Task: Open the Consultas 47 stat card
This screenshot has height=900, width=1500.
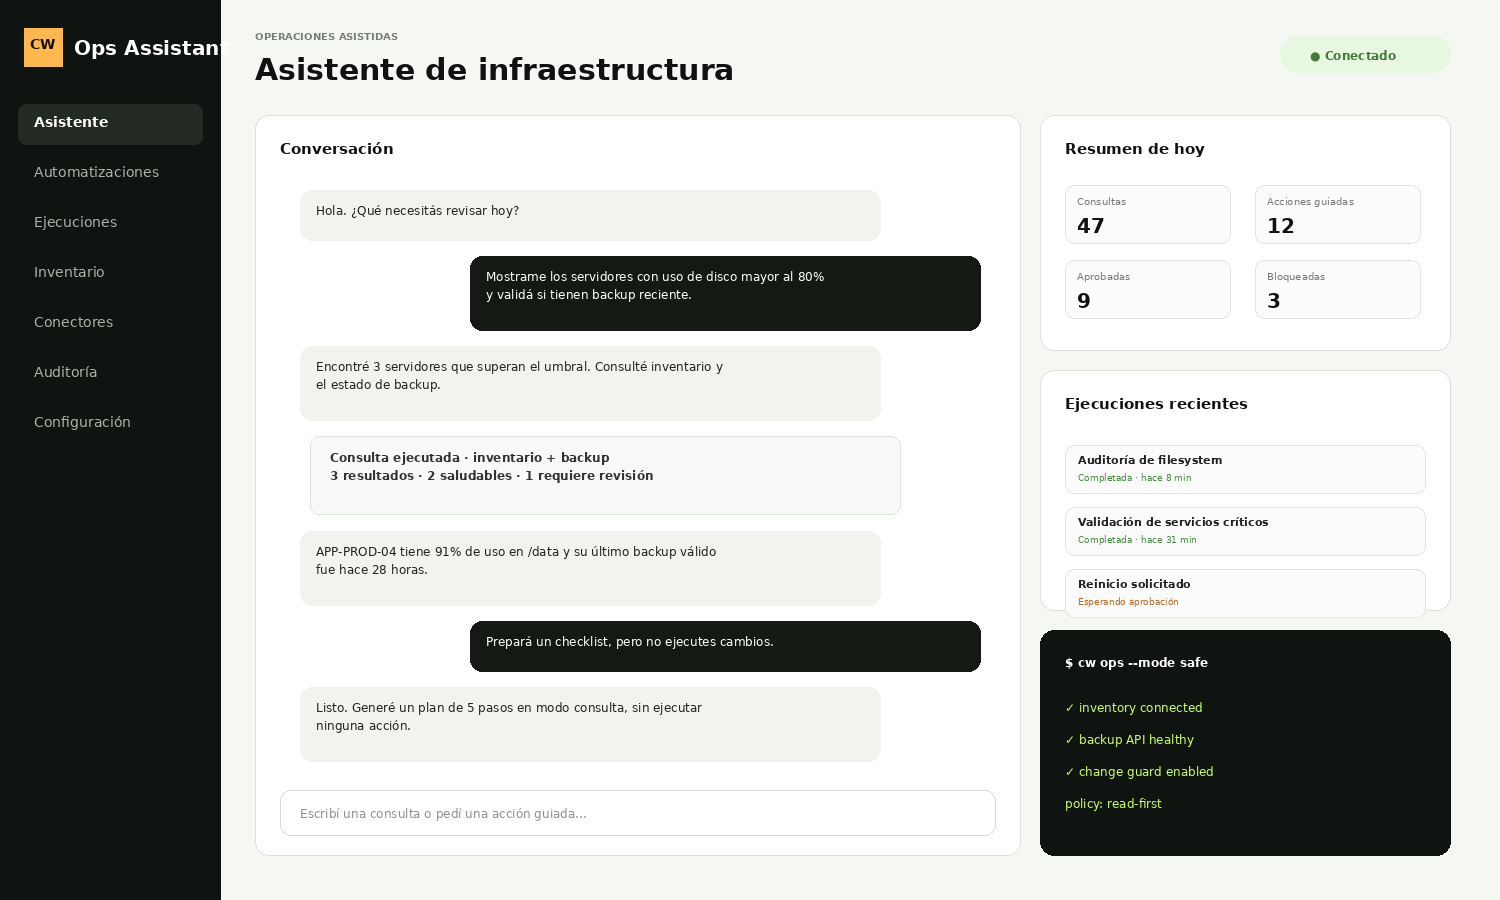Action: (x=1148, y=214)
